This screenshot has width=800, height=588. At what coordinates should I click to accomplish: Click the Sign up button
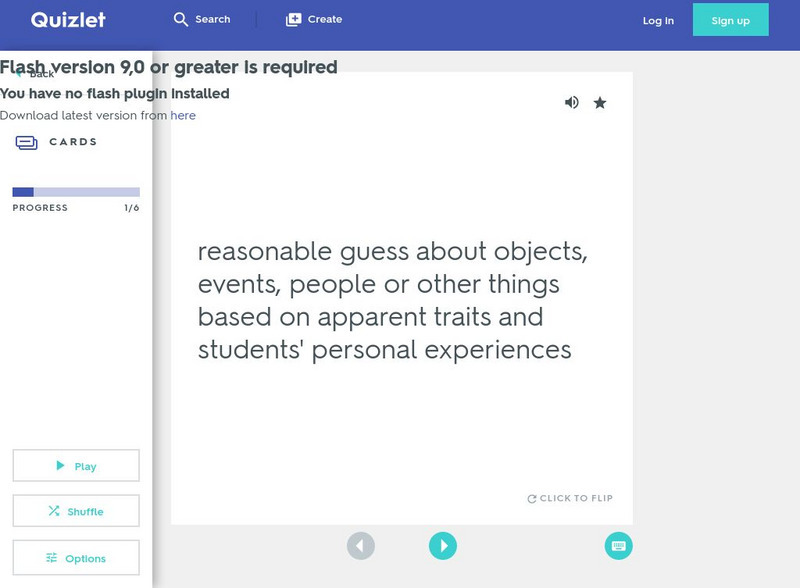tap(731, 20)
